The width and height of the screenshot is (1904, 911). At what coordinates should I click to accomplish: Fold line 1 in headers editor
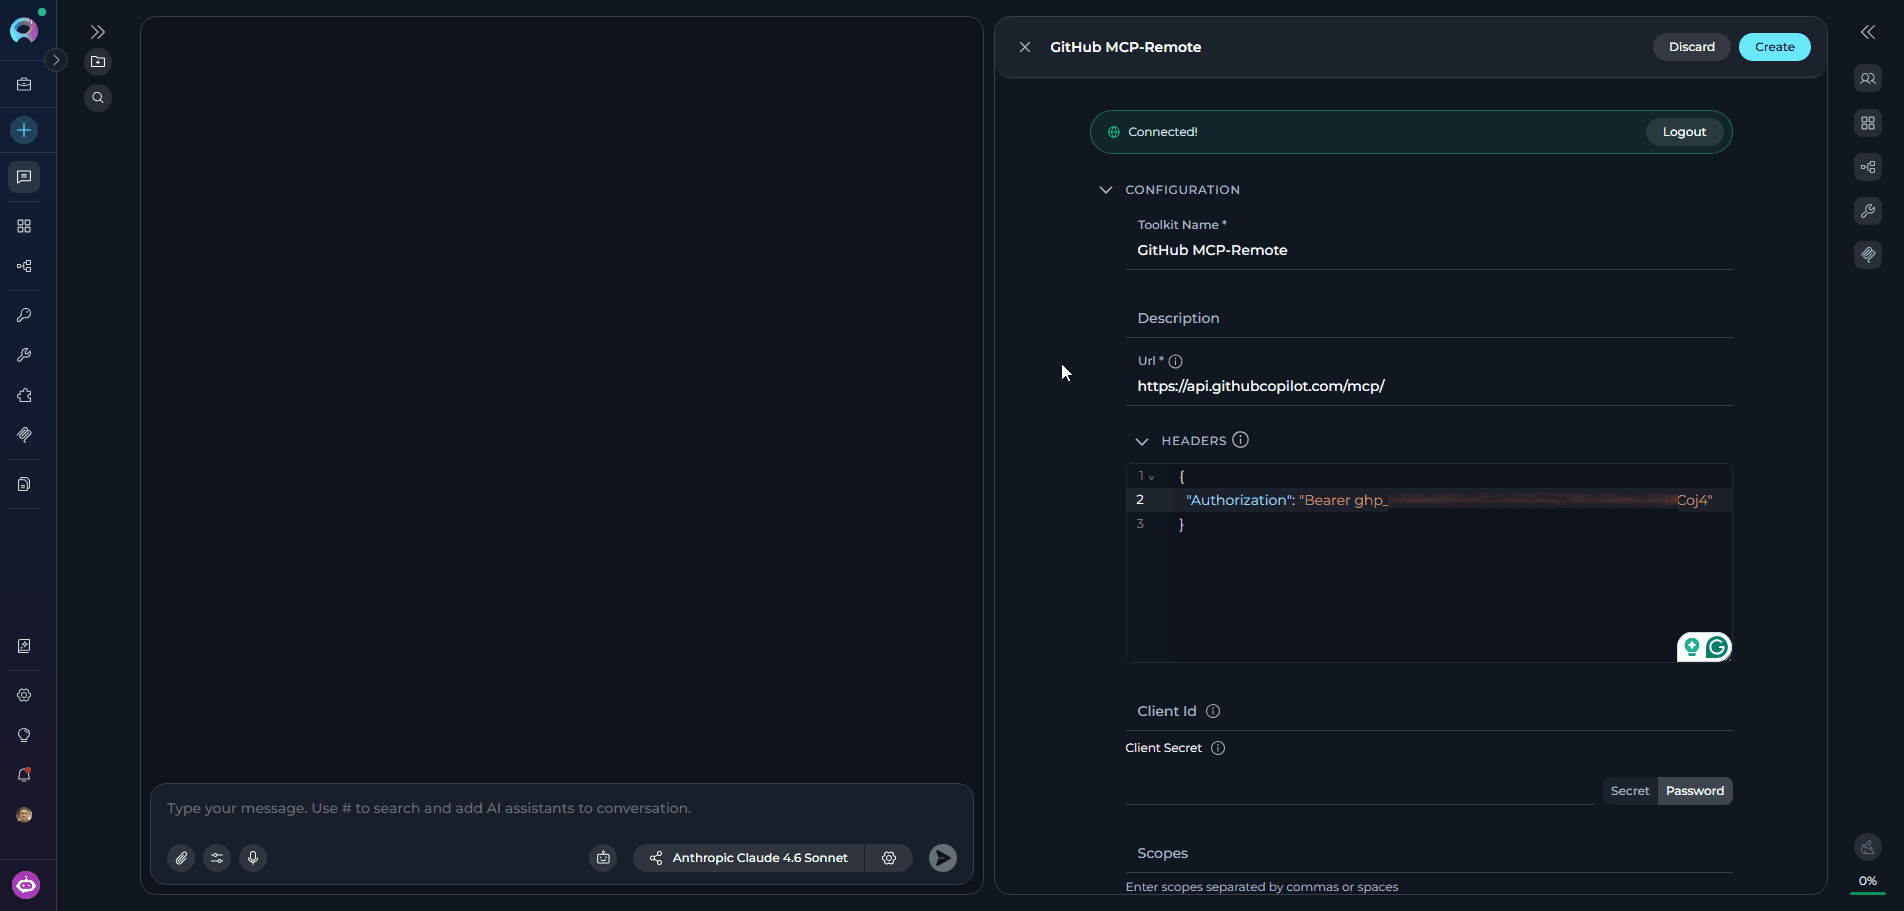coord(1152,477)
